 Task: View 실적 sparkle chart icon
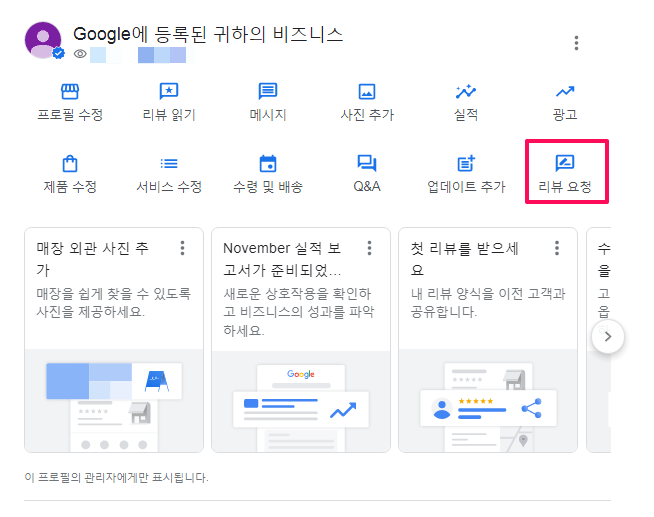466,91
